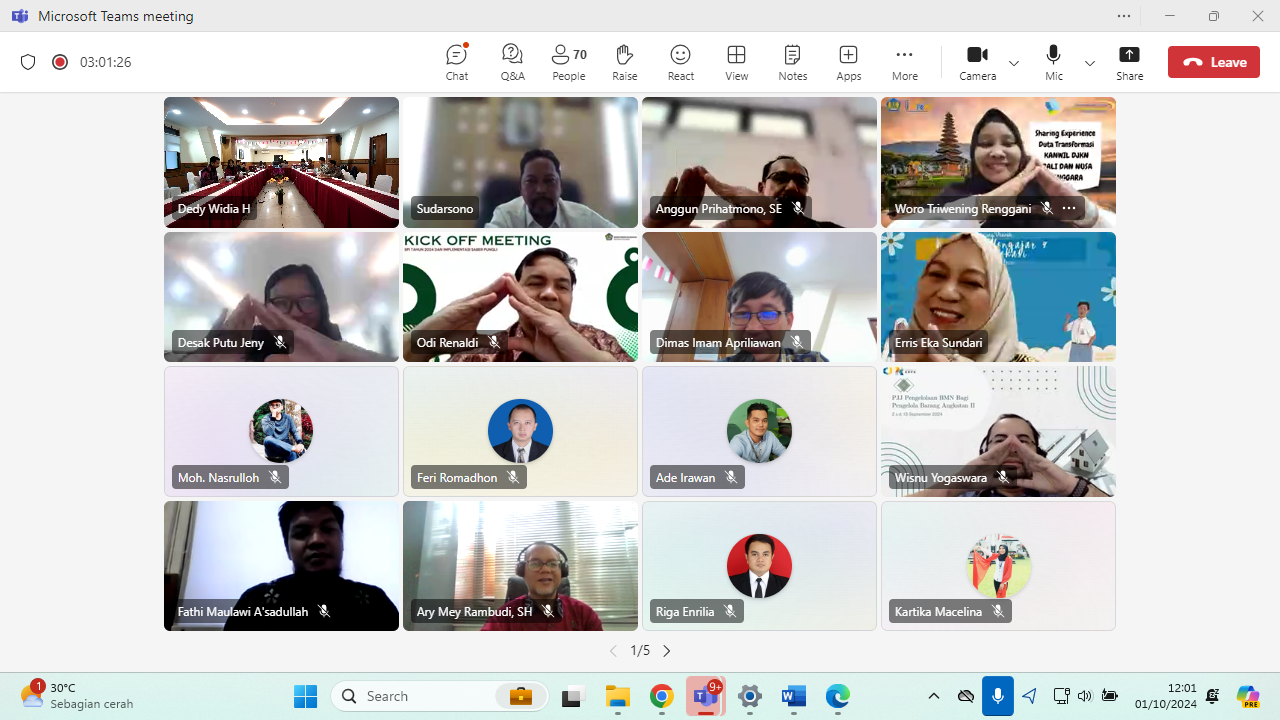Leave the meeting

[1214, 62]
